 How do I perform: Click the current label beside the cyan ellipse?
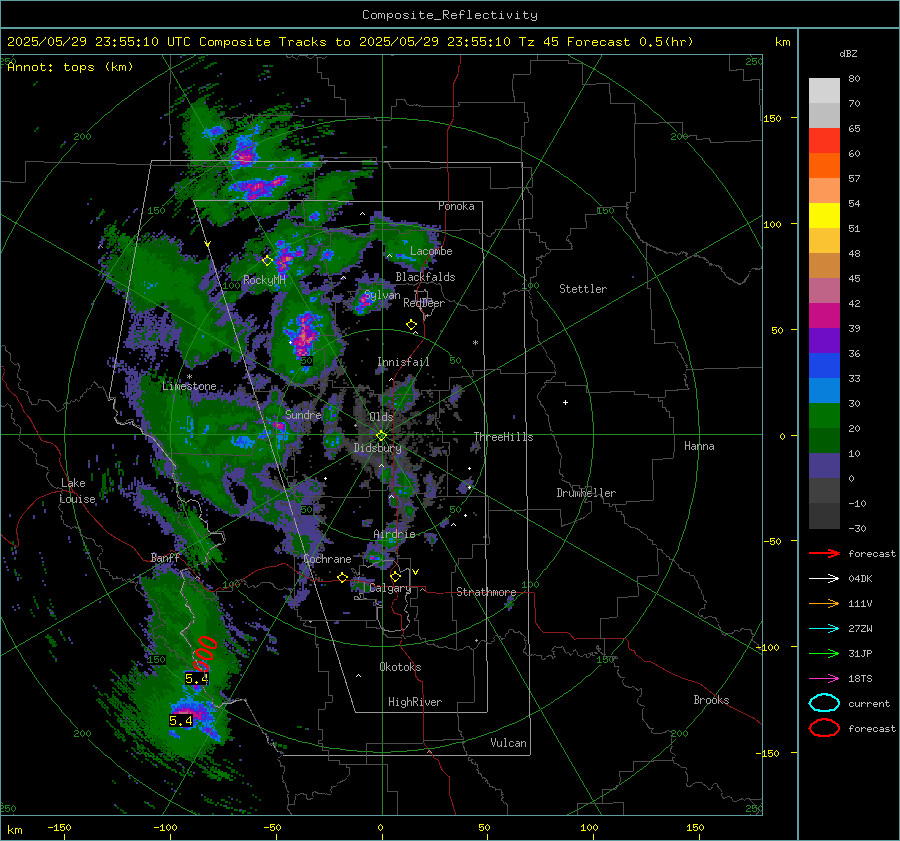click(869, 704)
